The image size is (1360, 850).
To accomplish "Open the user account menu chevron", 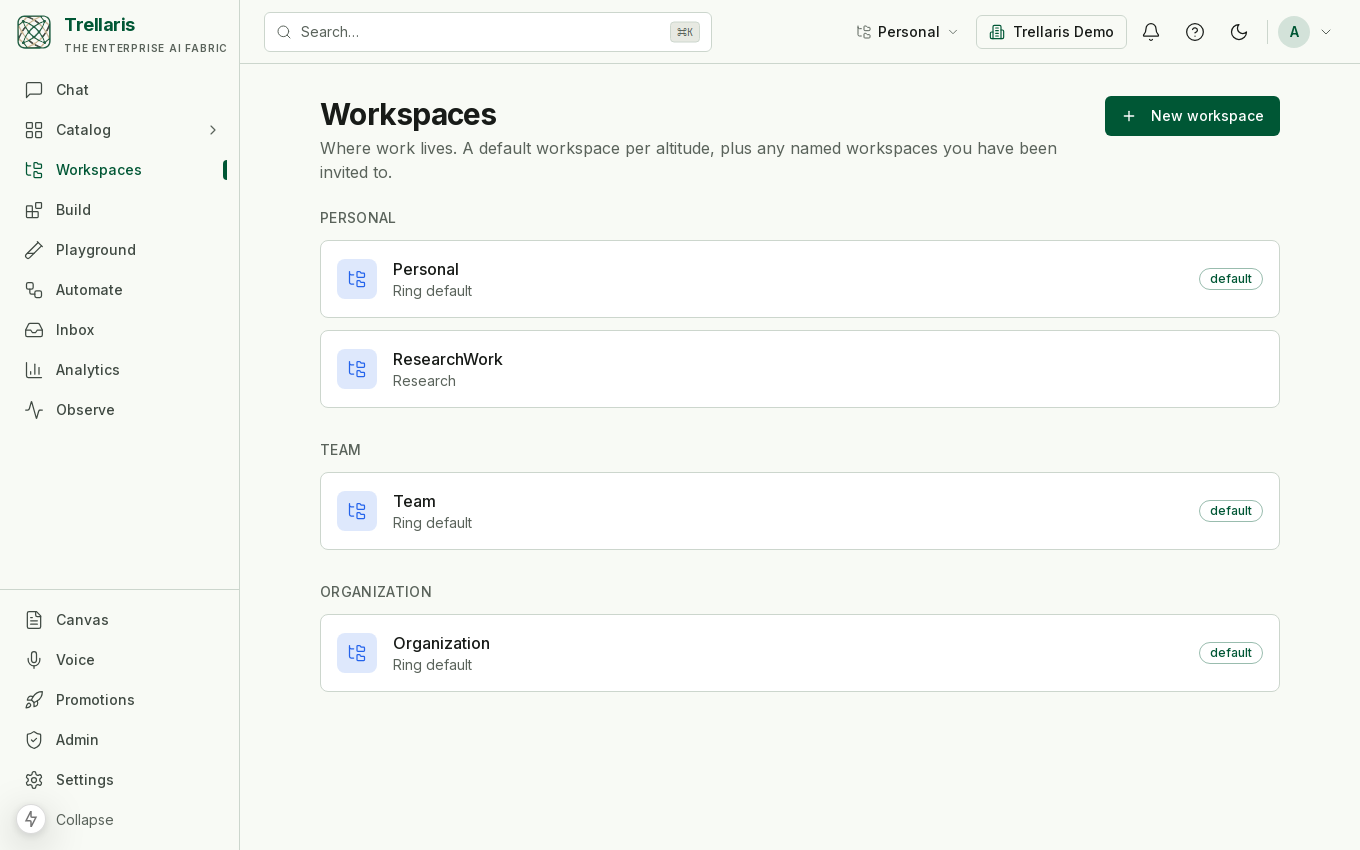I will click(x=1326, y=32).
